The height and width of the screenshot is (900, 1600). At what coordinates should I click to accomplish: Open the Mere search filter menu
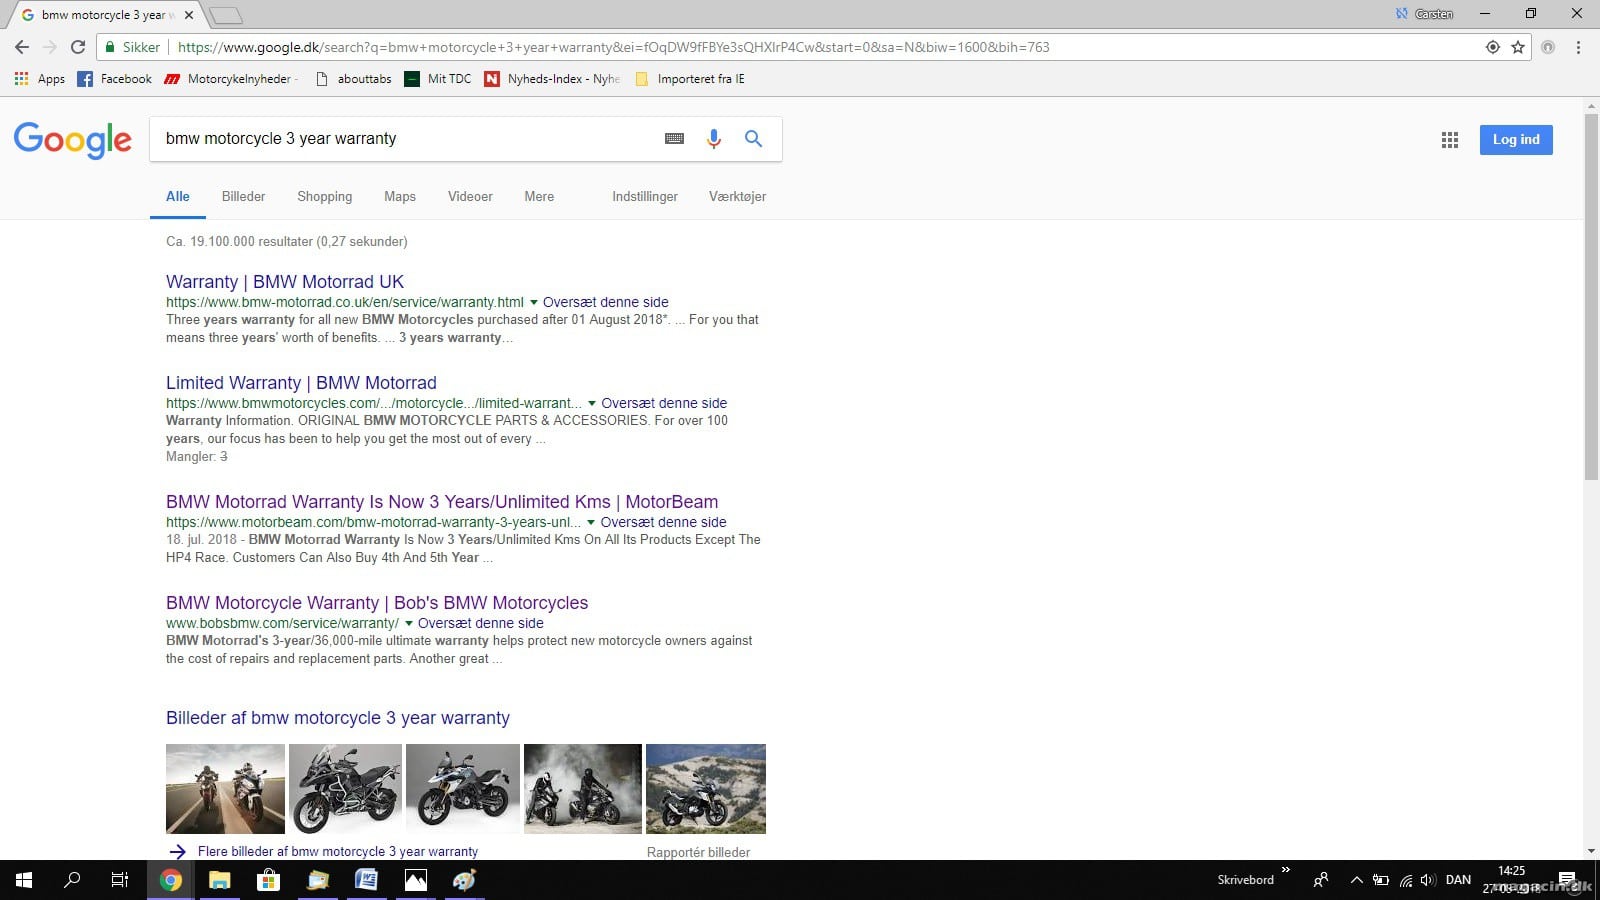point(539,197)
